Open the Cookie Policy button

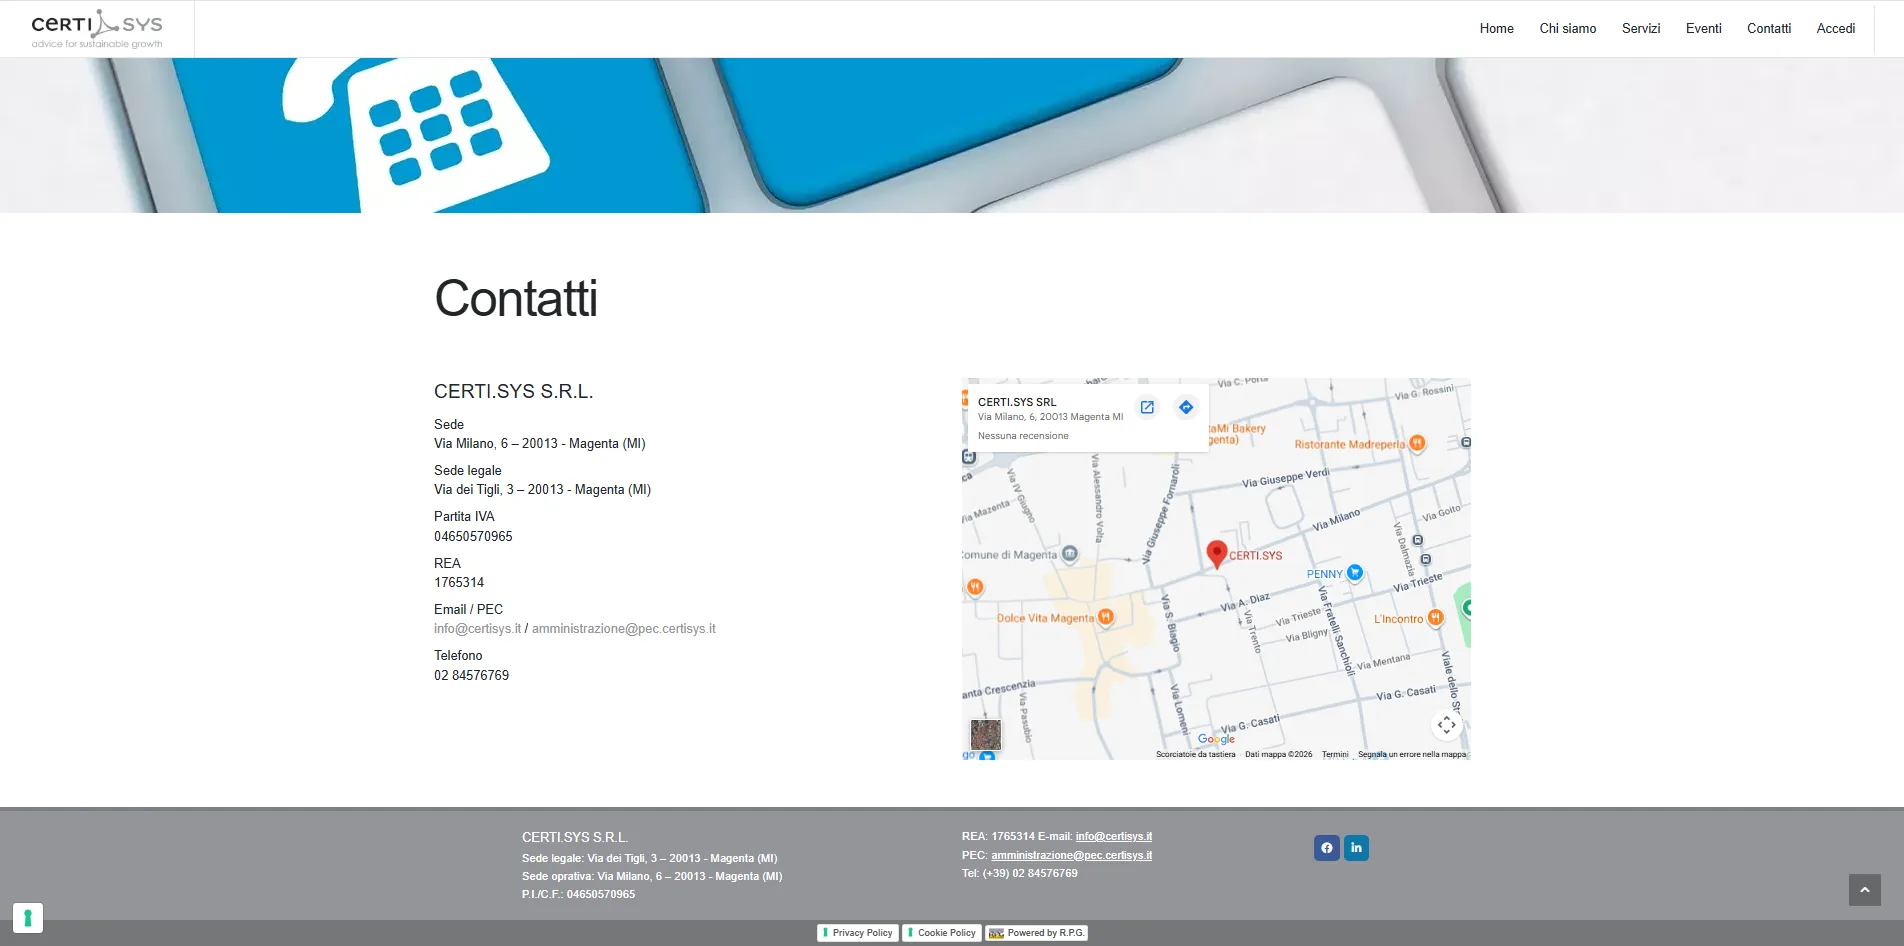(x=941, y=933)
